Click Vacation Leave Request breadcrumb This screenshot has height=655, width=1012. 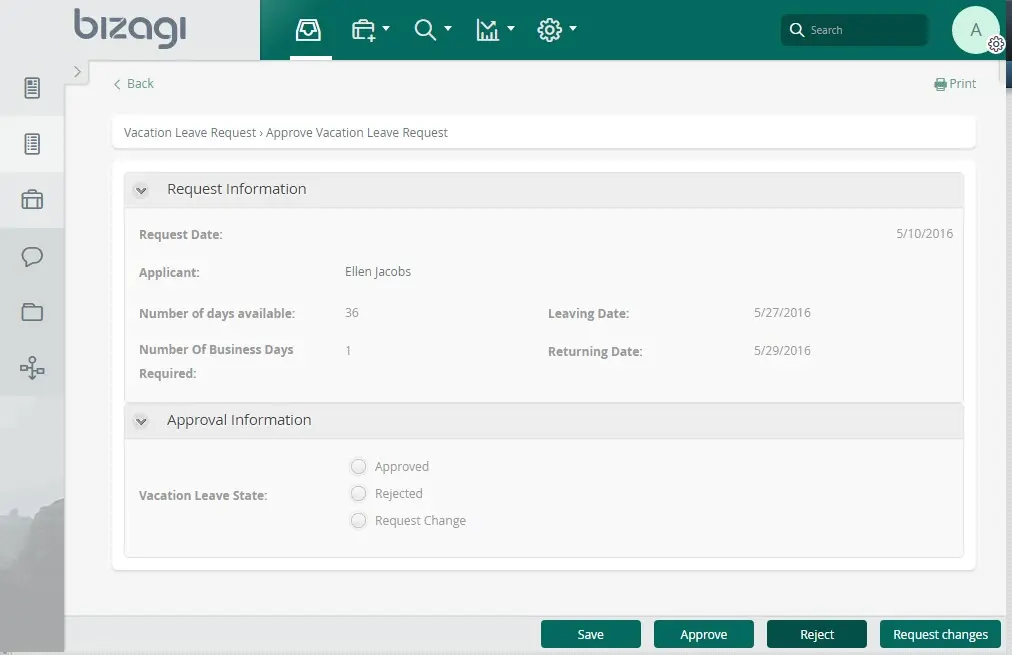click(190, 132)
